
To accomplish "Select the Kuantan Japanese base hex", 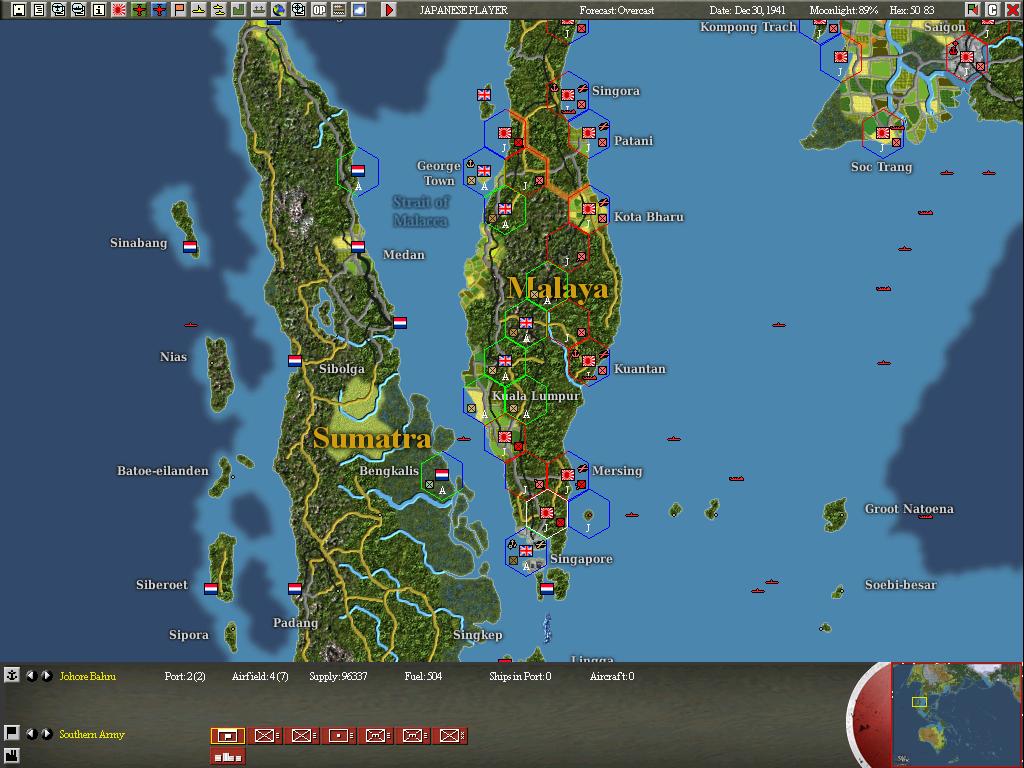I will 589,362.
